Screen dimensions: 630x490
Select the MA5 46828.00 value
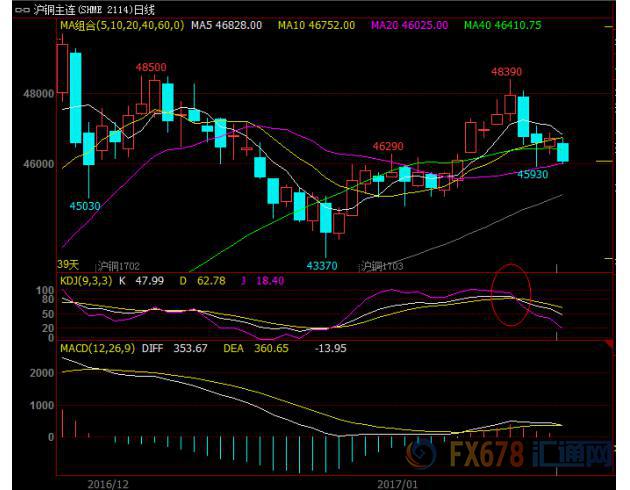[x=227, y=25]
